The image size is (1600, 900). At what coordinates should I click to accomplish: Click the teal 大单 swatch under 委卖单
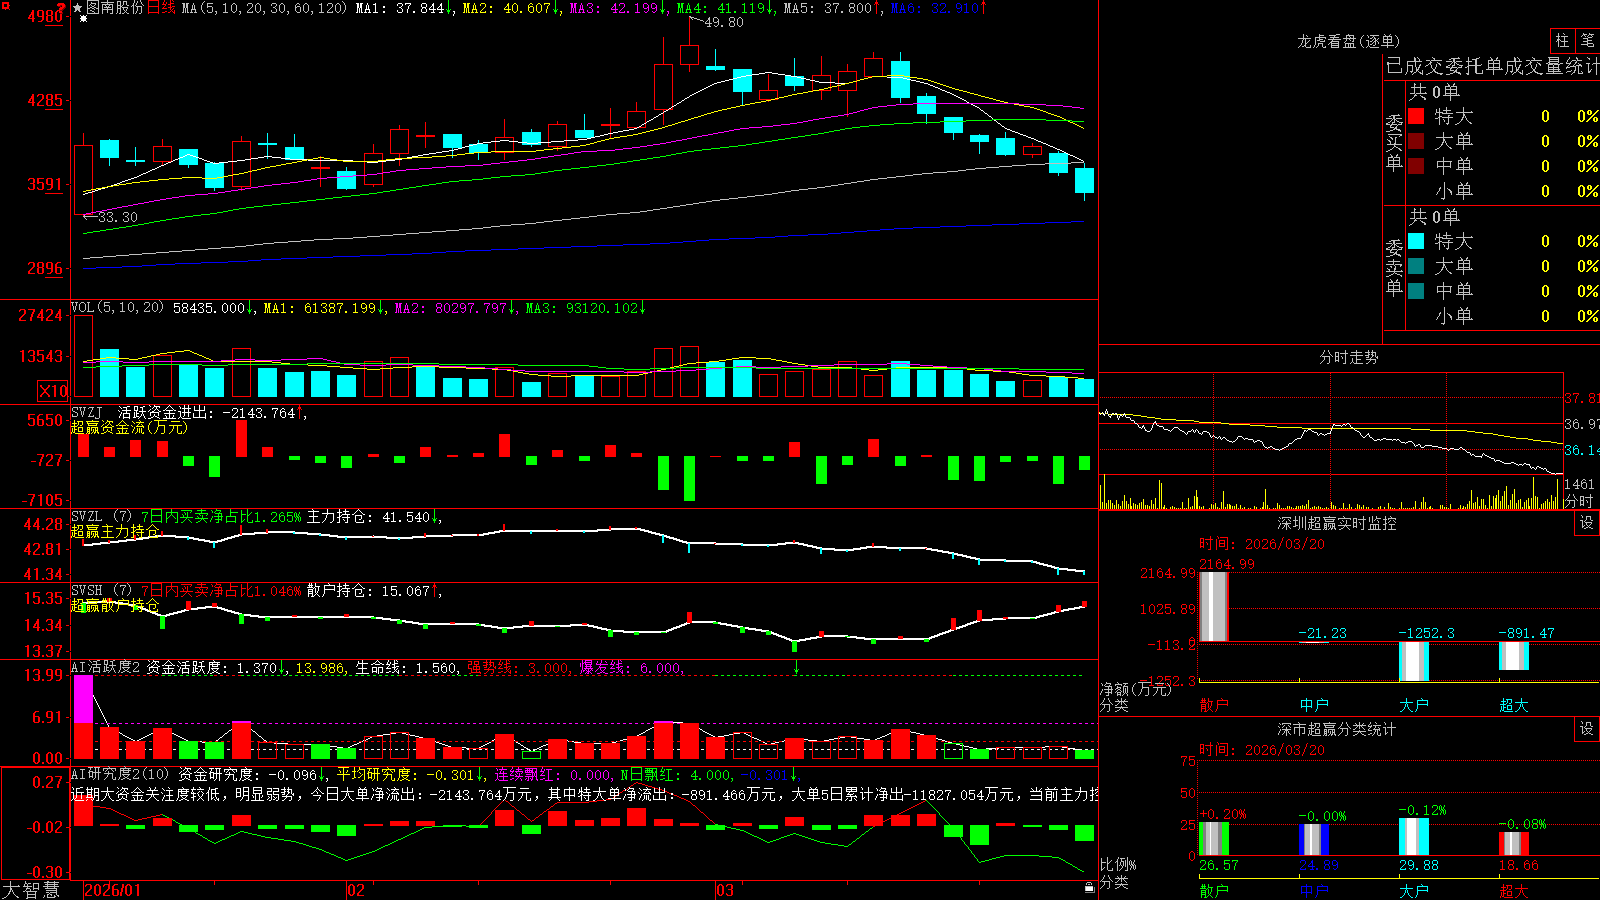point(1416,266)
